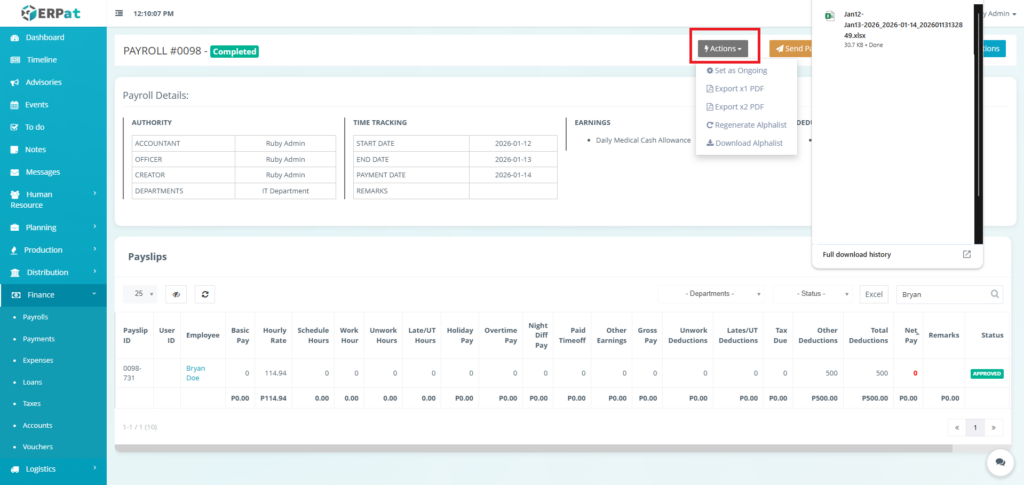This screenshot has height=485, width=1024.
Task: Open the Actions dropdown button
Action: (722, 48)
